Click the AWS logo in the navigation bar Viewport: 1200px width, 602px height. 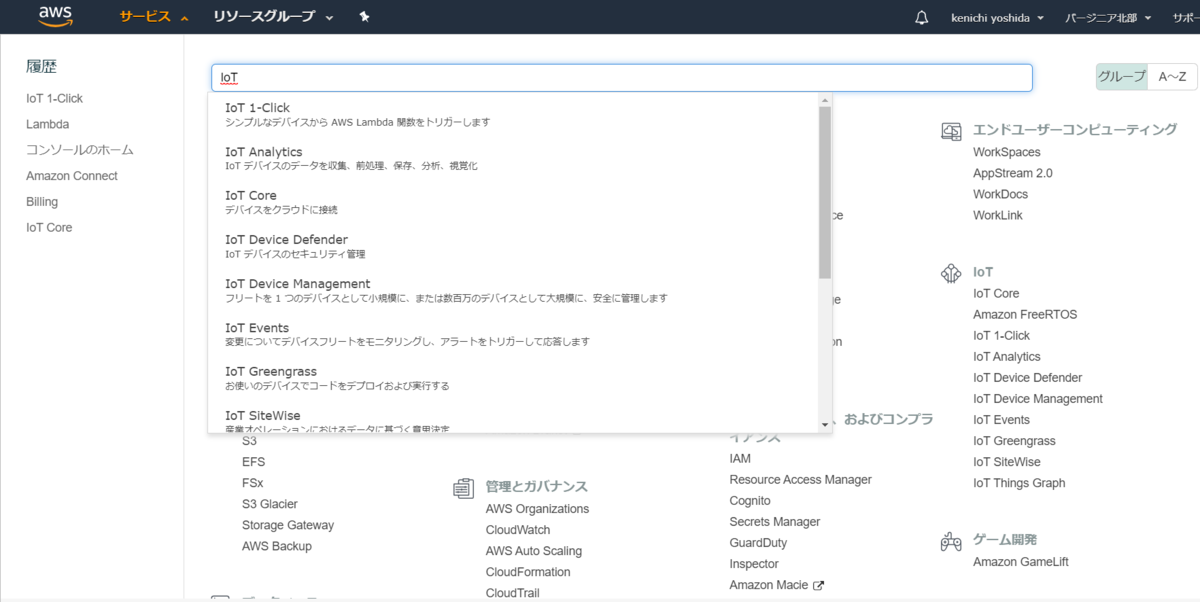55,16
